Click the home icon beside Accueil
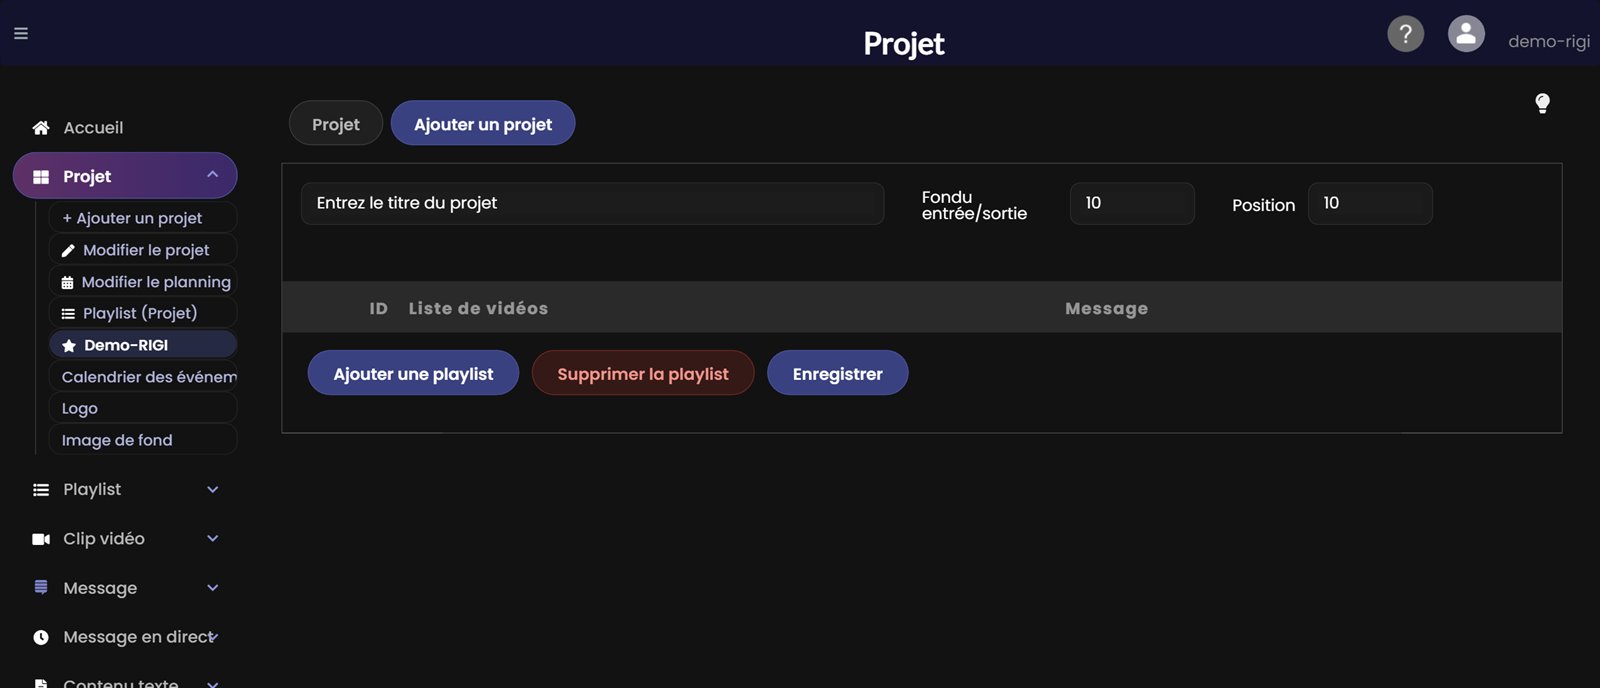 point(41,128)
